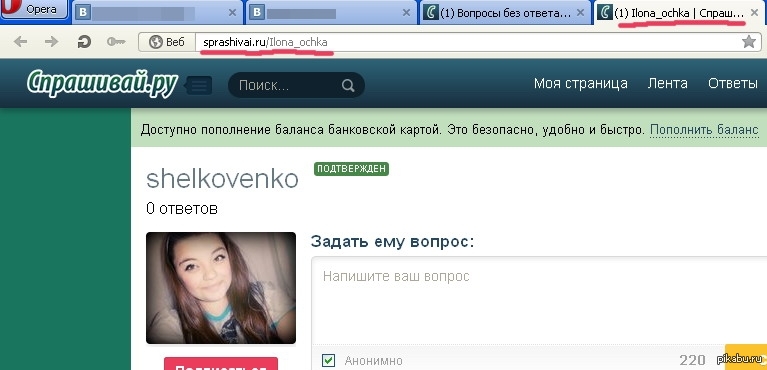Close the Ilona_ochka tab
The height and width of the screenshot is (370, 767).
pyautogui.click(x=754, y=13)
